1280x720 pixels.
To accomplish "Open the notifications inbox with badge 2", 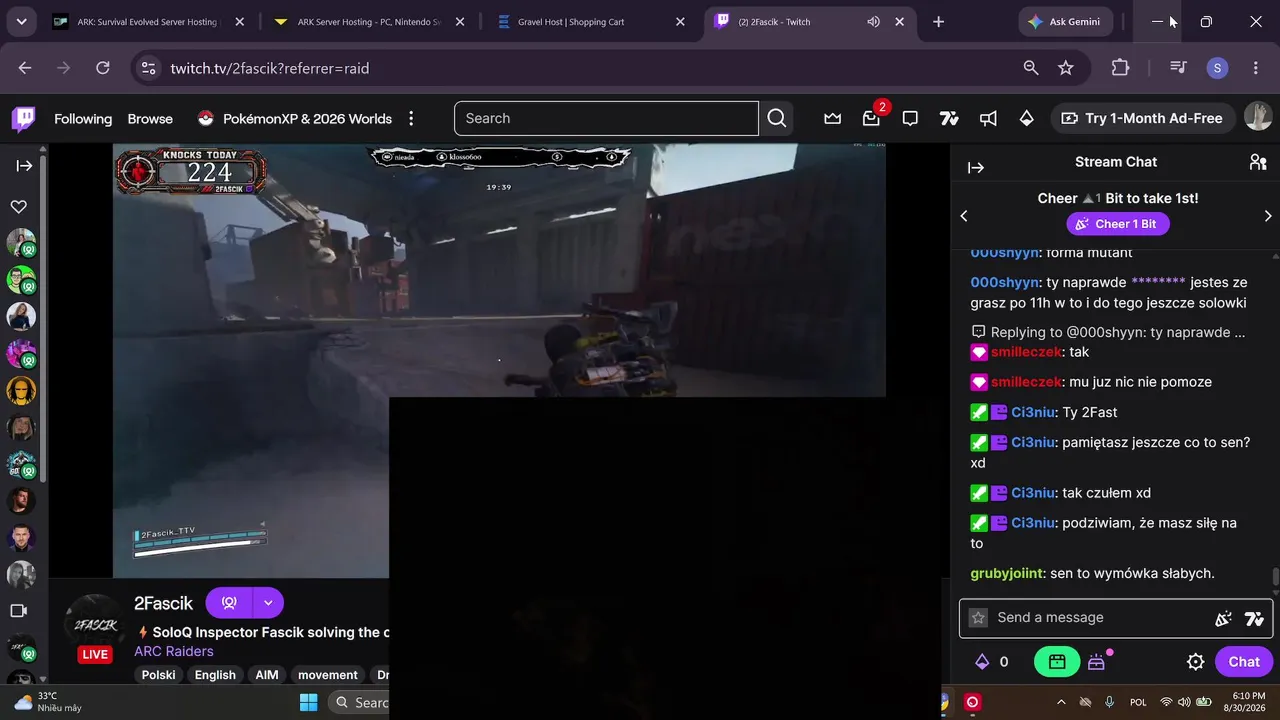I will tap(872, 118).
